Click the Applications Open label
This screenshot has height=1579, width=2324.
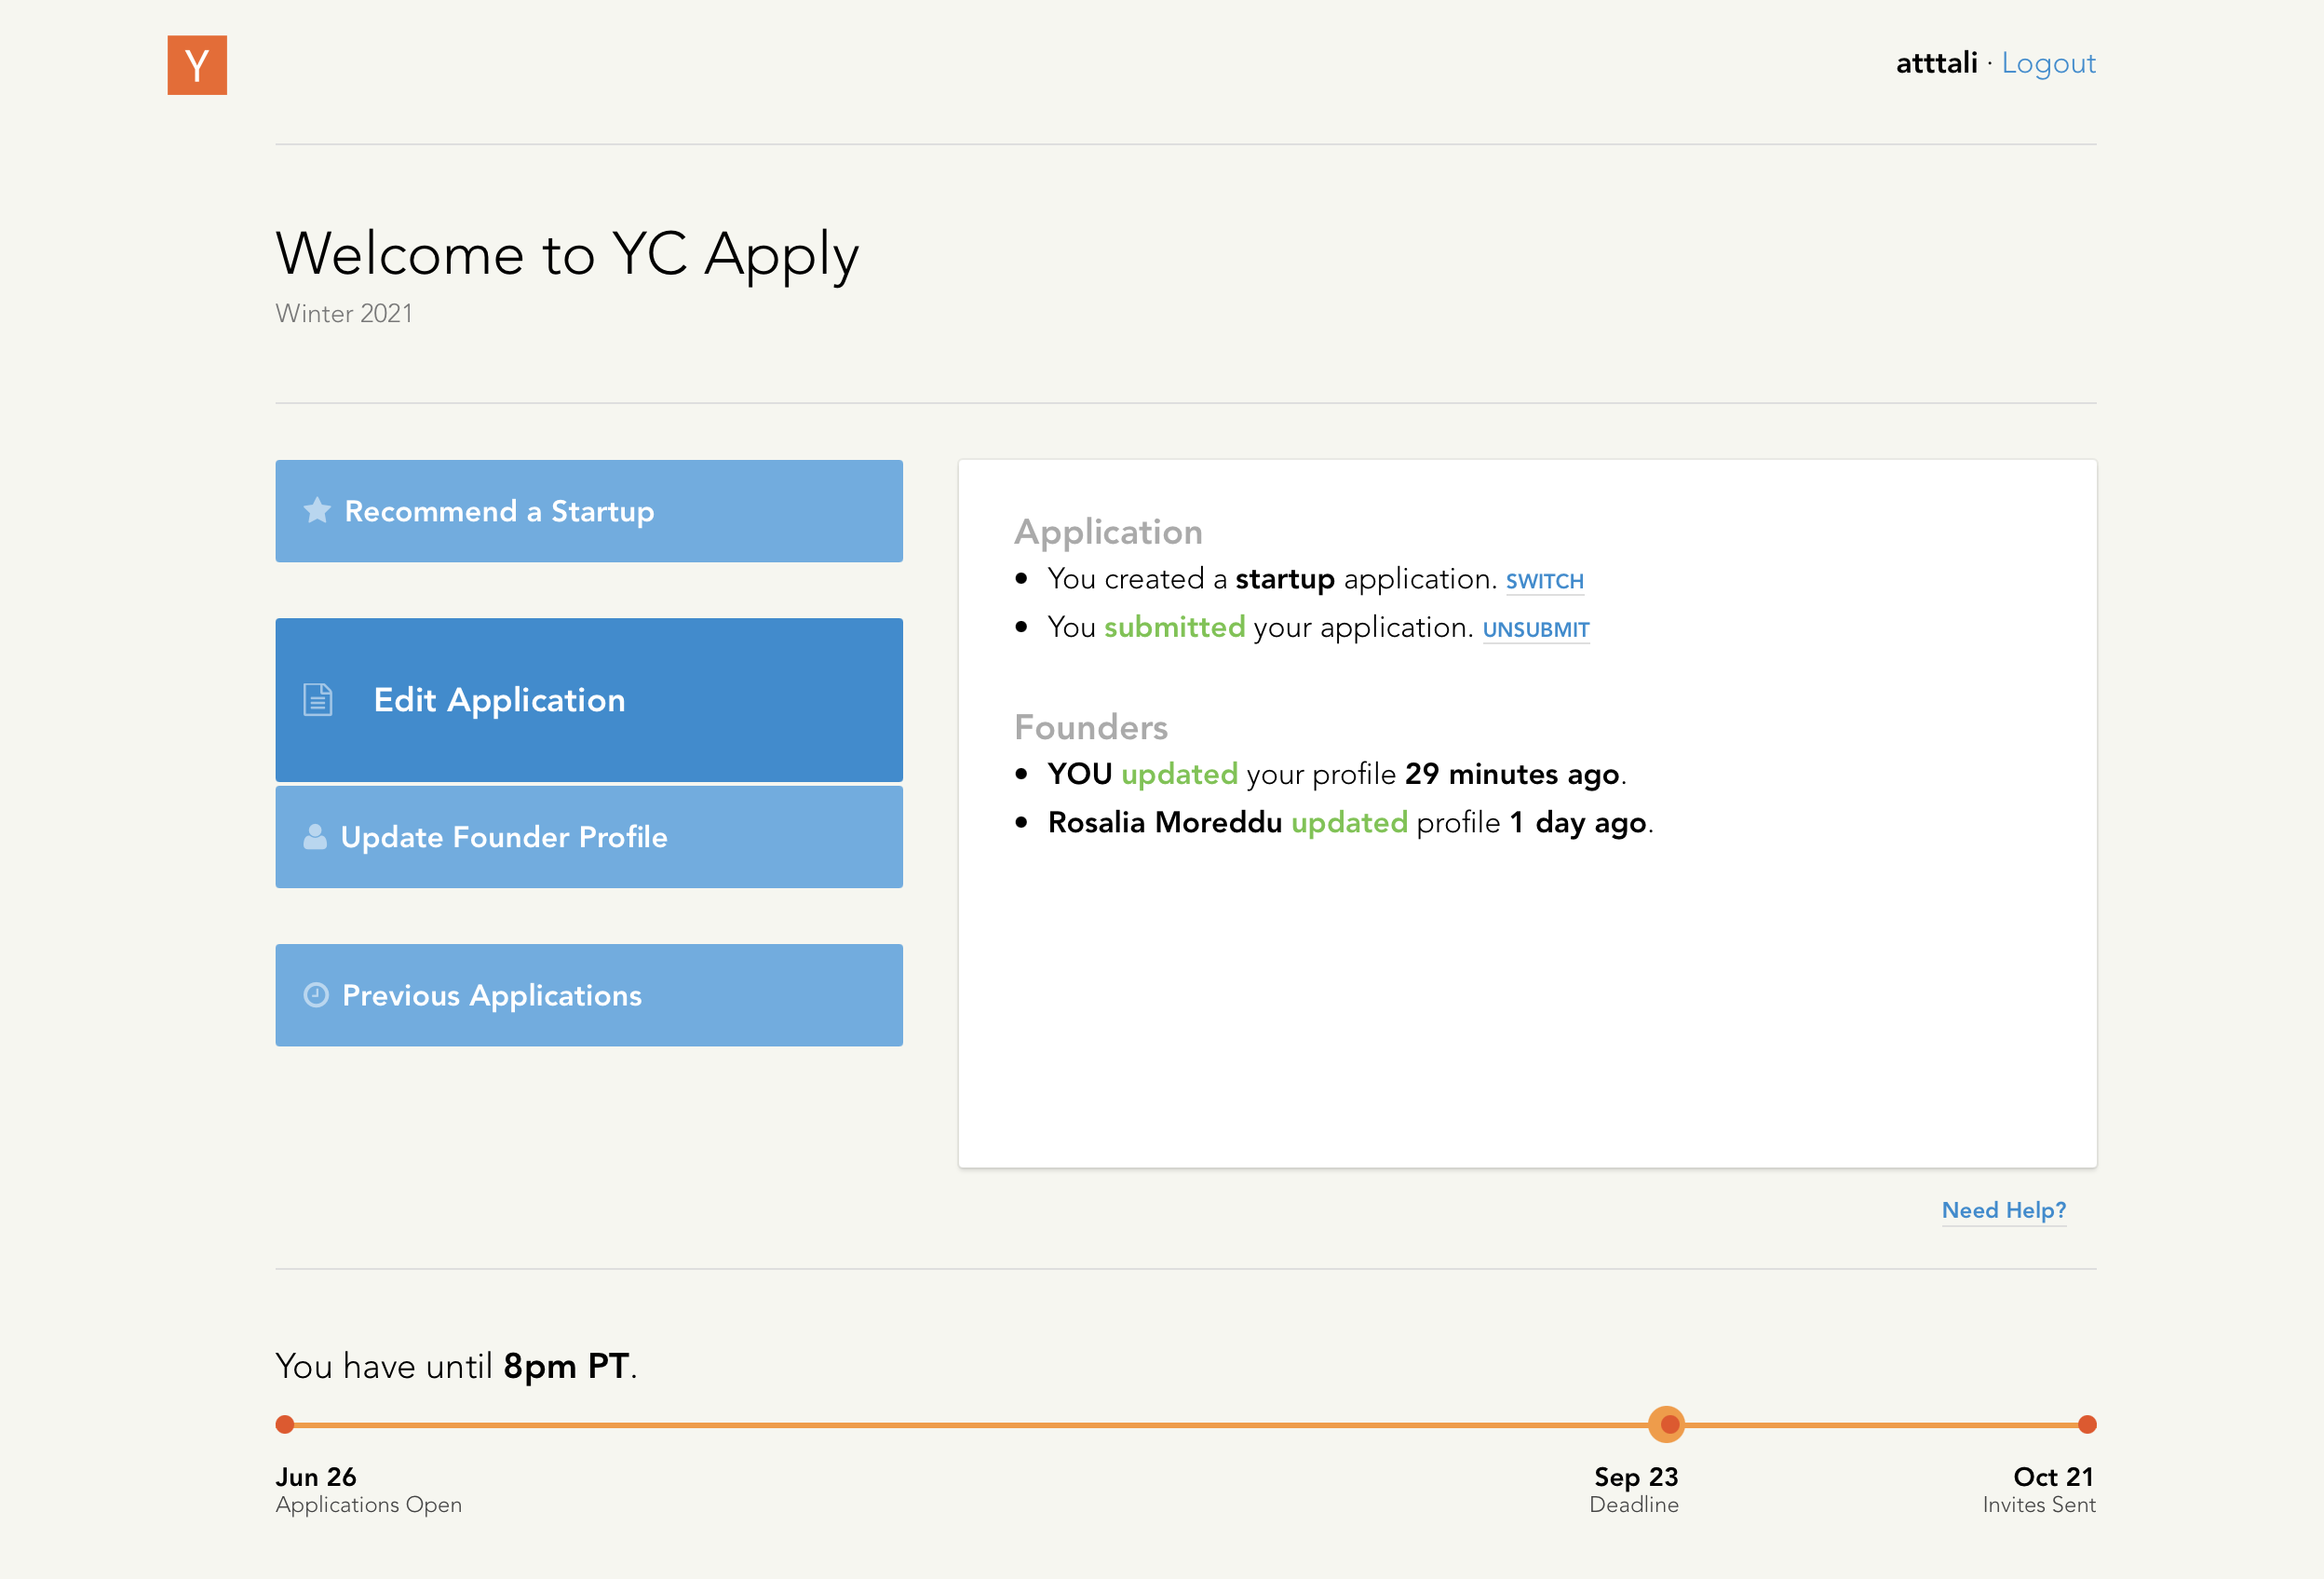pos(369,1505)
